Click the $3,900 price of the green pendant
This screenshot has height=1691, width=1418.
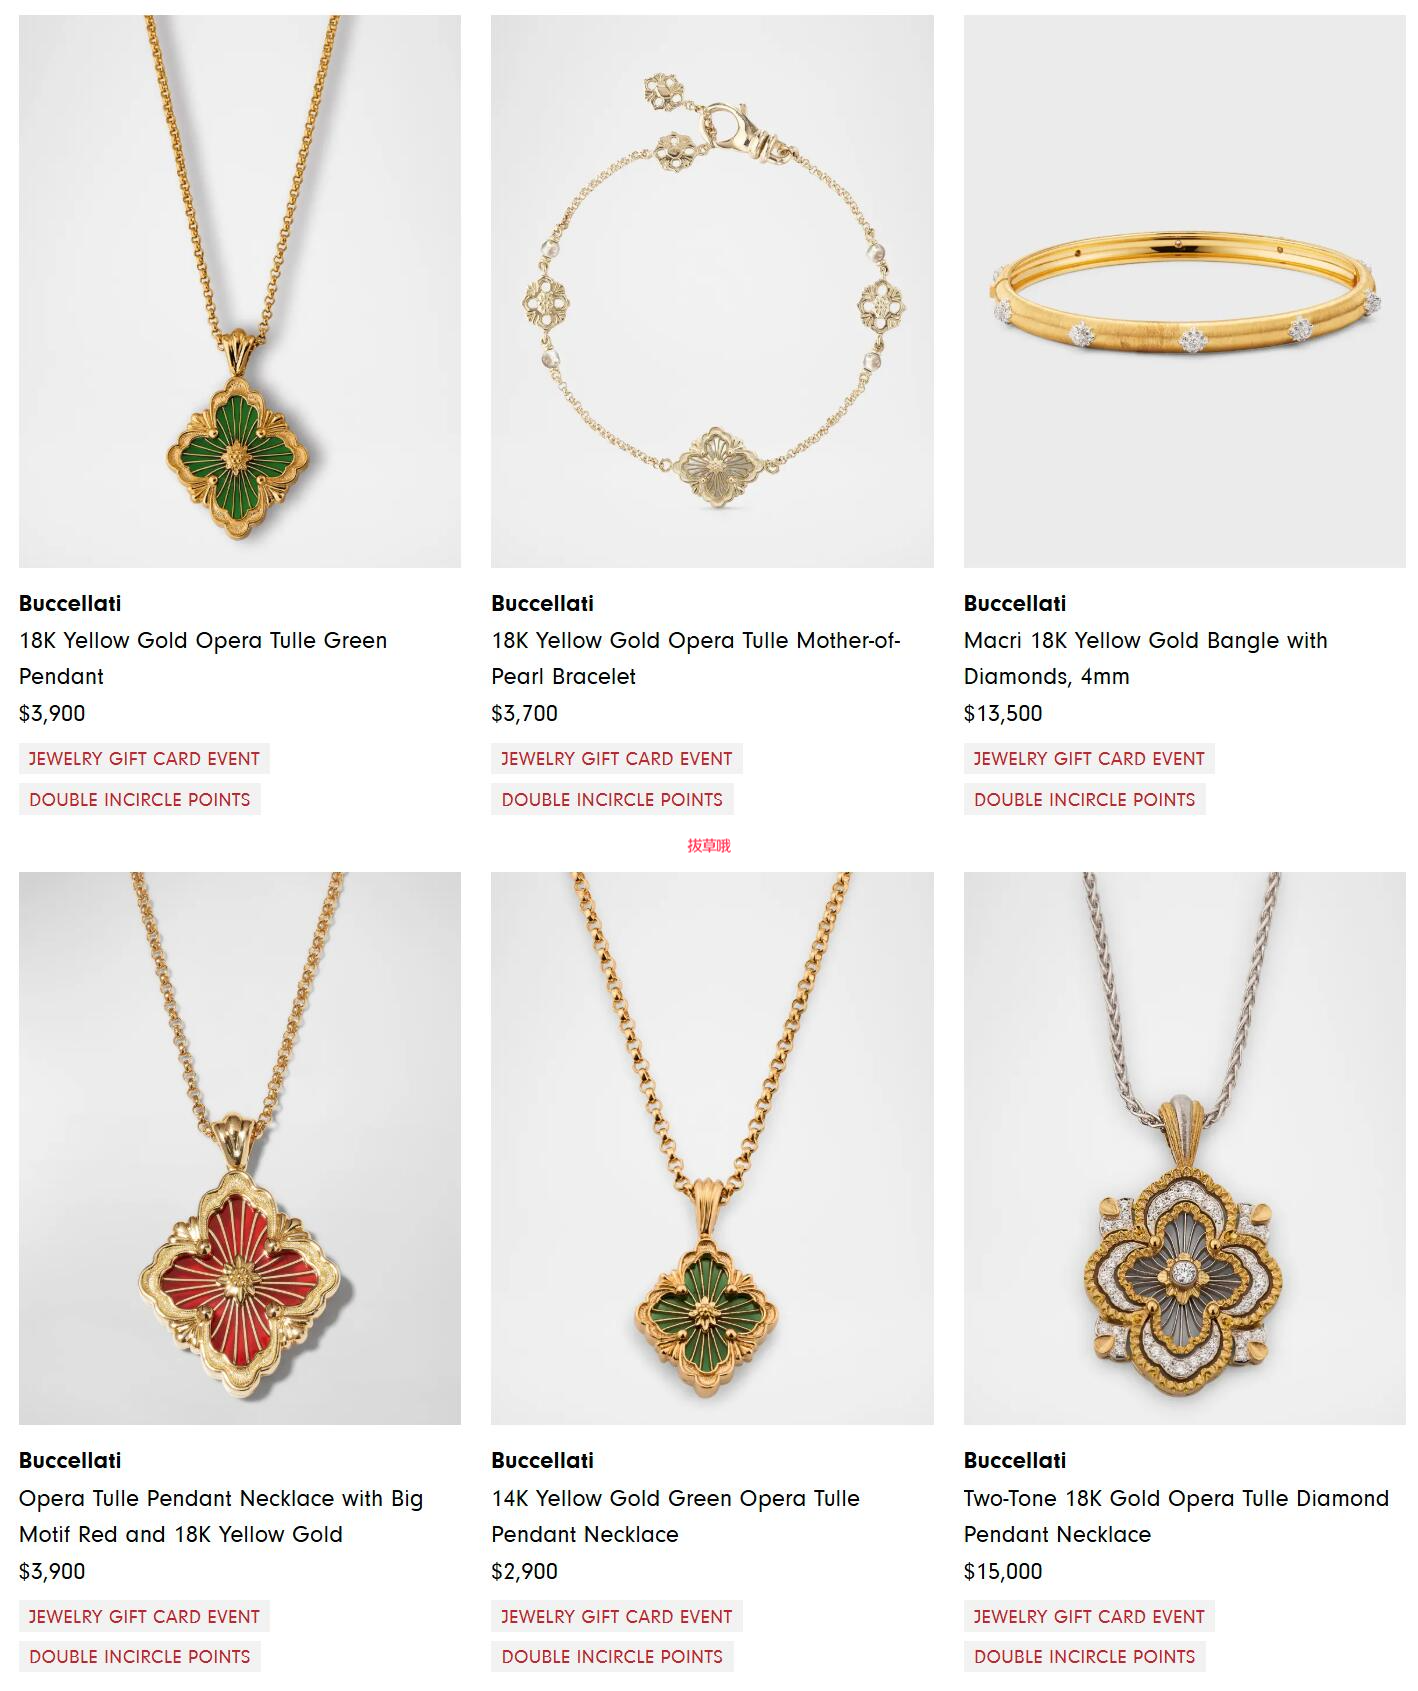coord(52,713)
